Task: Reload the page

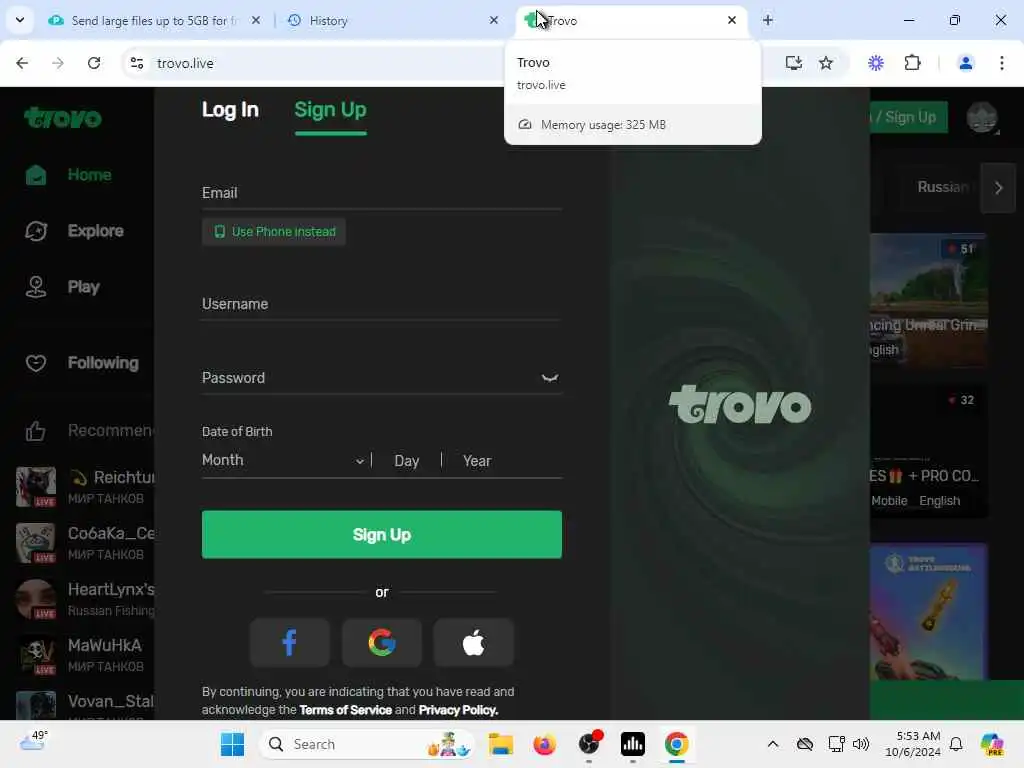Action: (x=94, y=63)
